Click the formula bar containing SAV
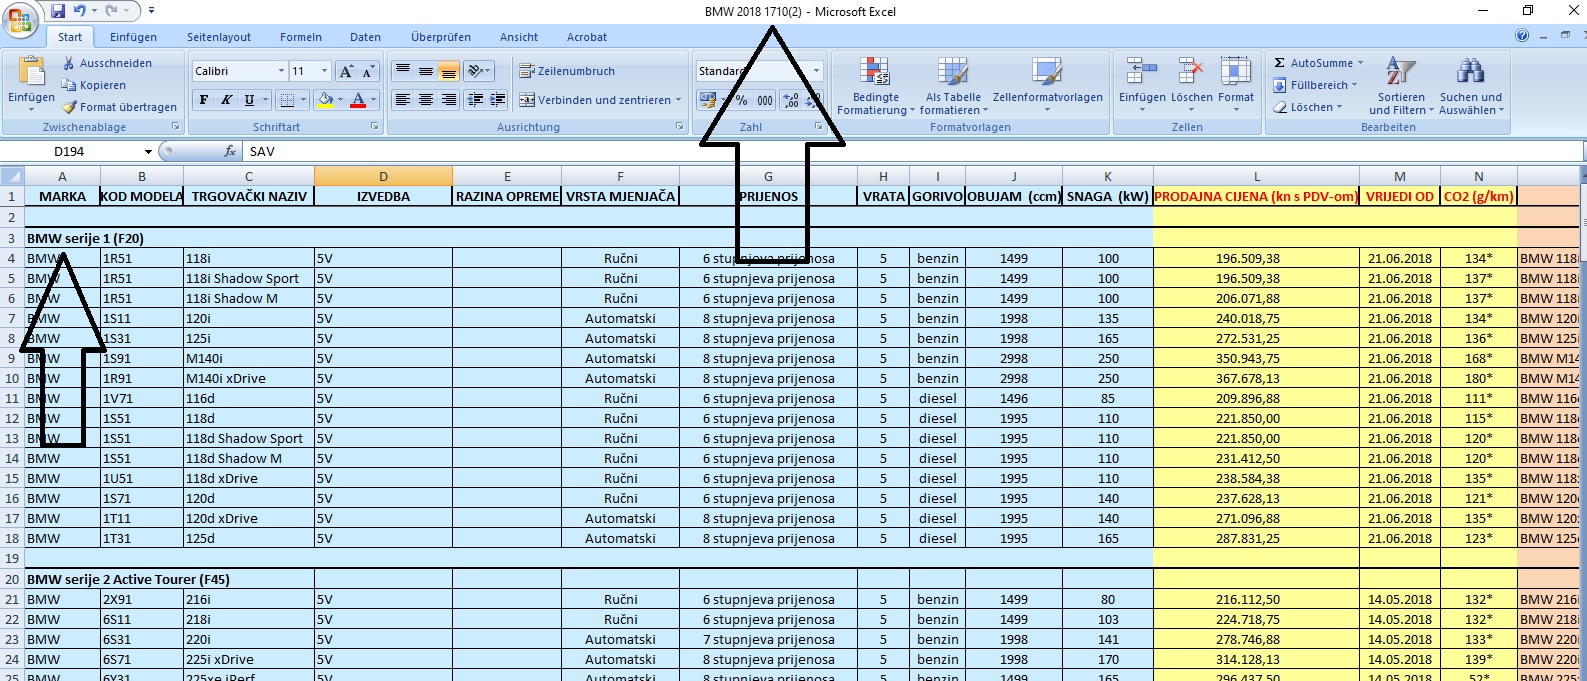 tap(912, 151)
